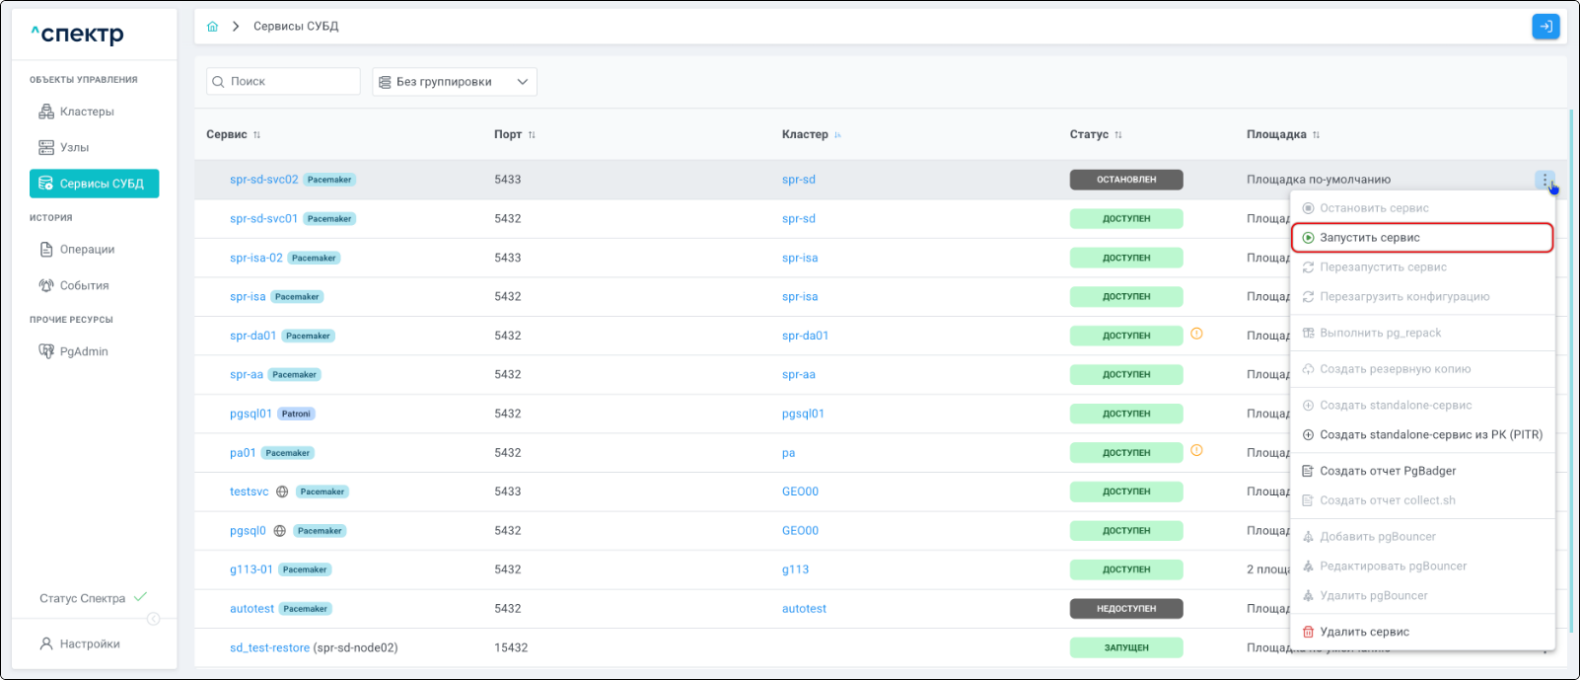Open Настройки in the sidebar
The height and width of the screenshot is (680, 1580).
89,644
